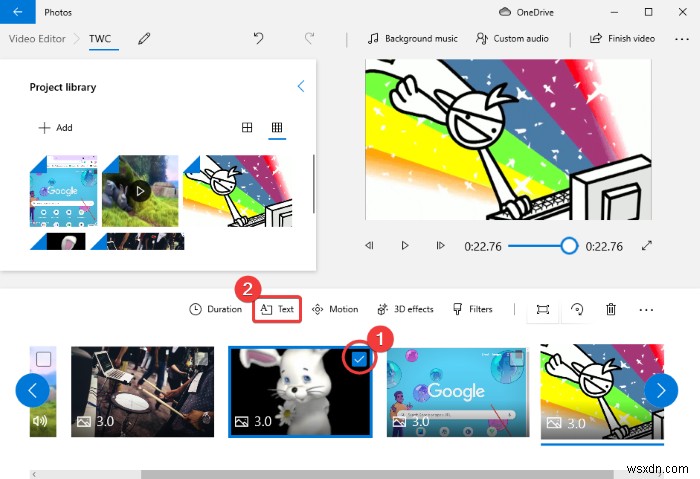Open the Video Editor breadcrumb
Image resolution: width=700 pixels, height=479 pixels.
(37, 38)
